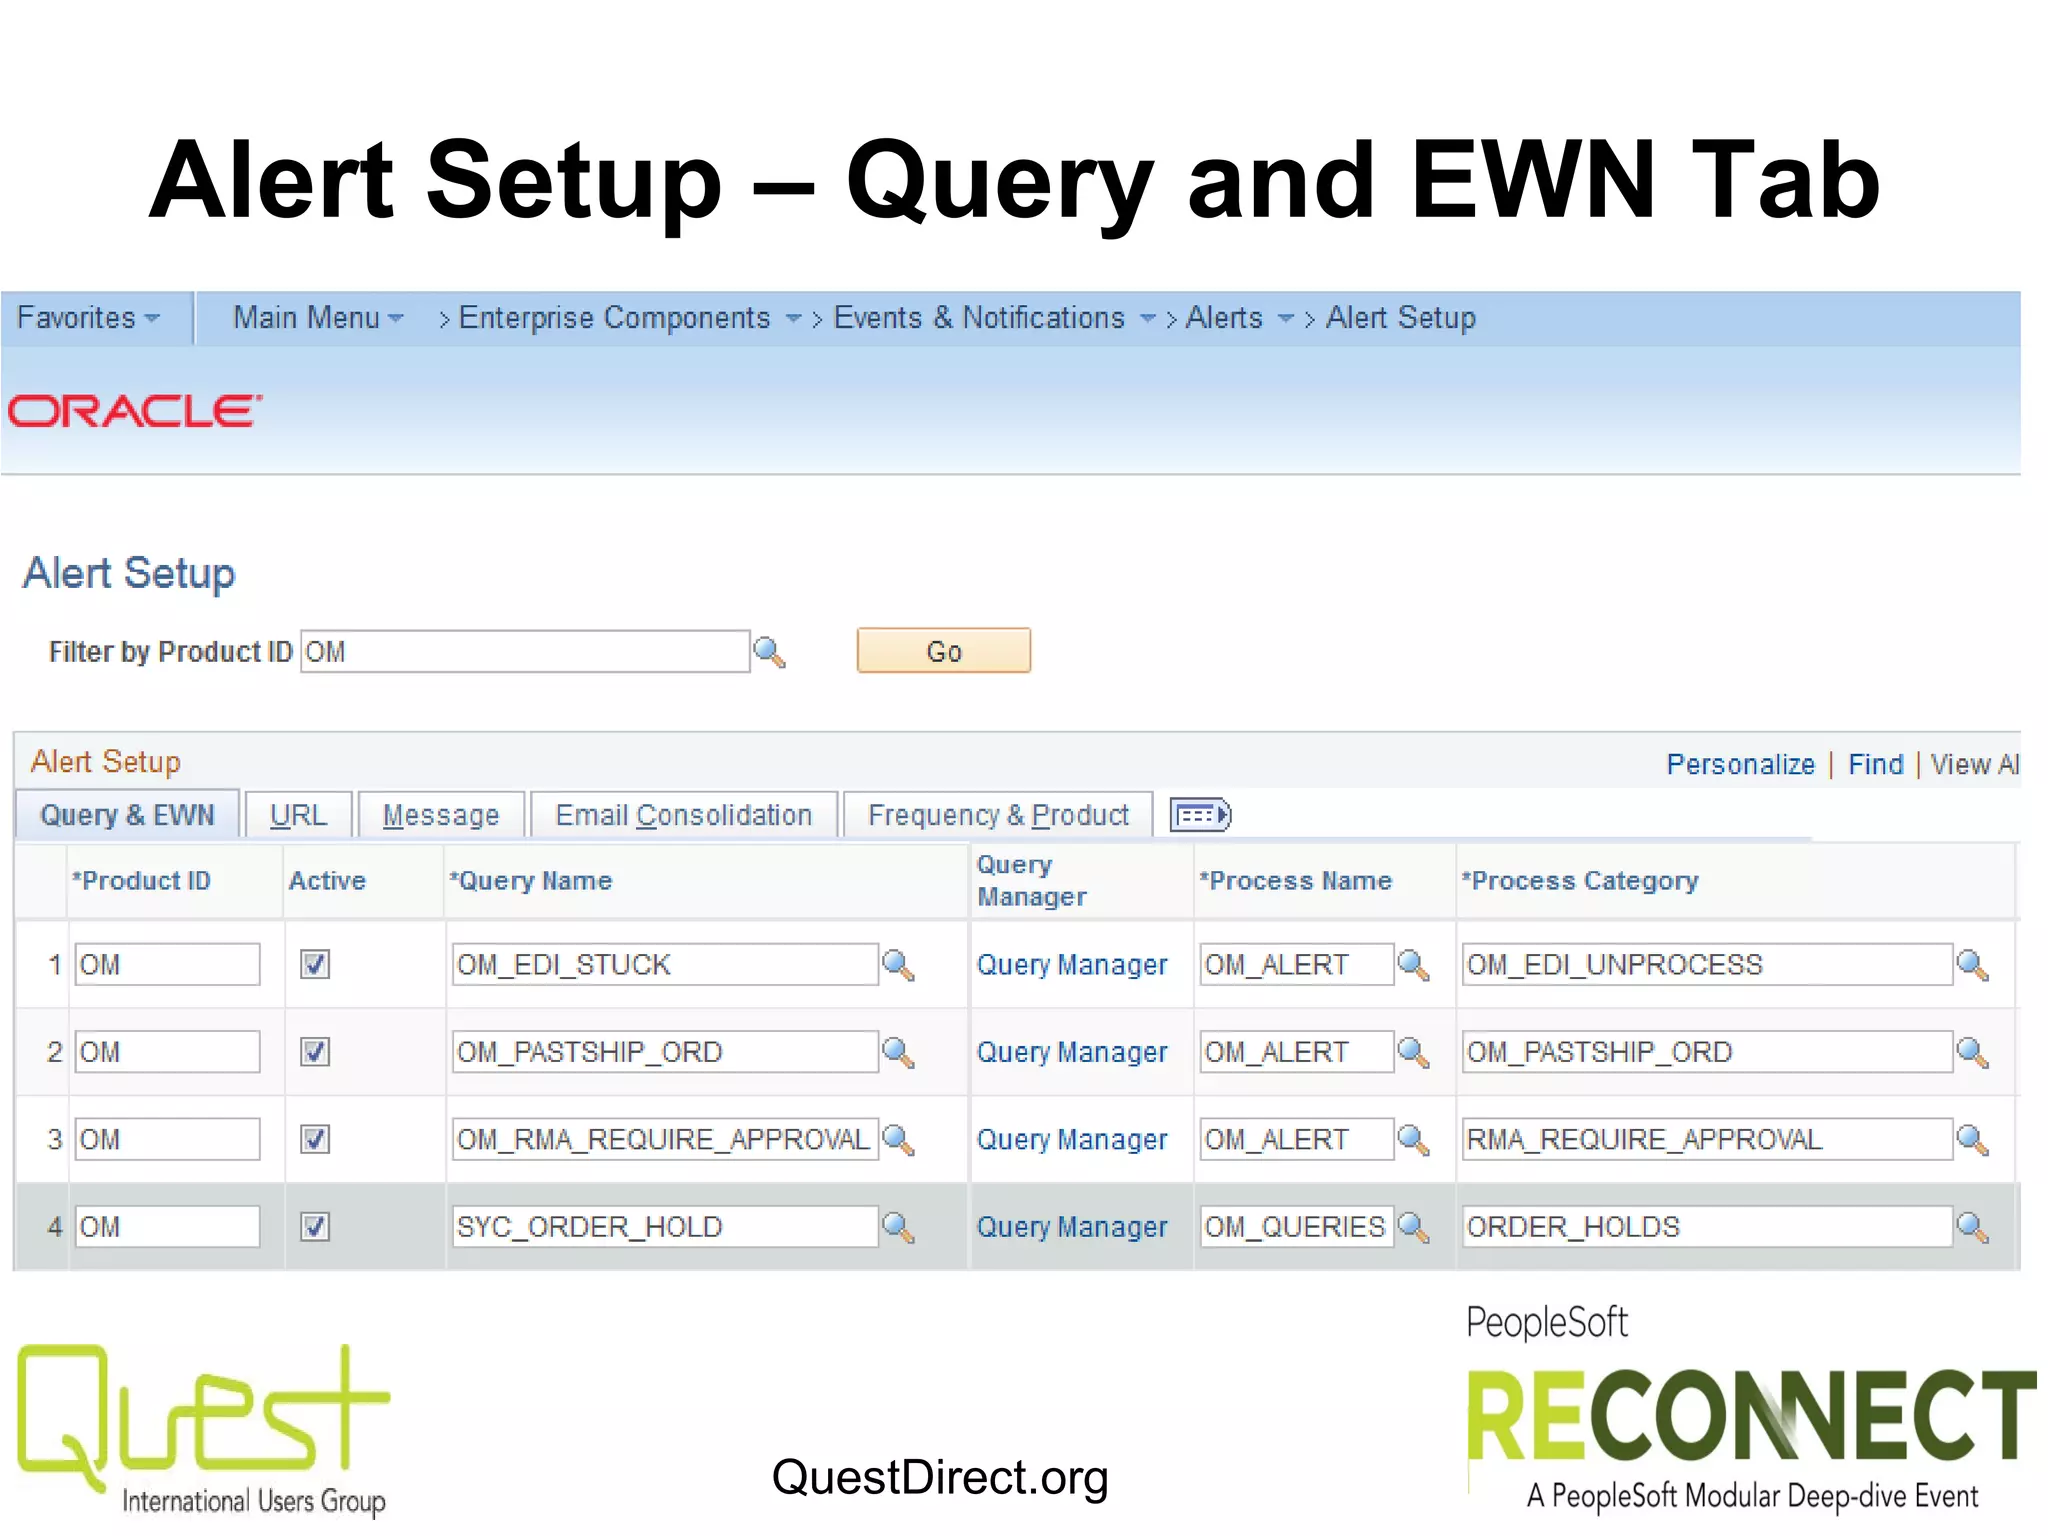Click the Find link

coord(1875,764)
